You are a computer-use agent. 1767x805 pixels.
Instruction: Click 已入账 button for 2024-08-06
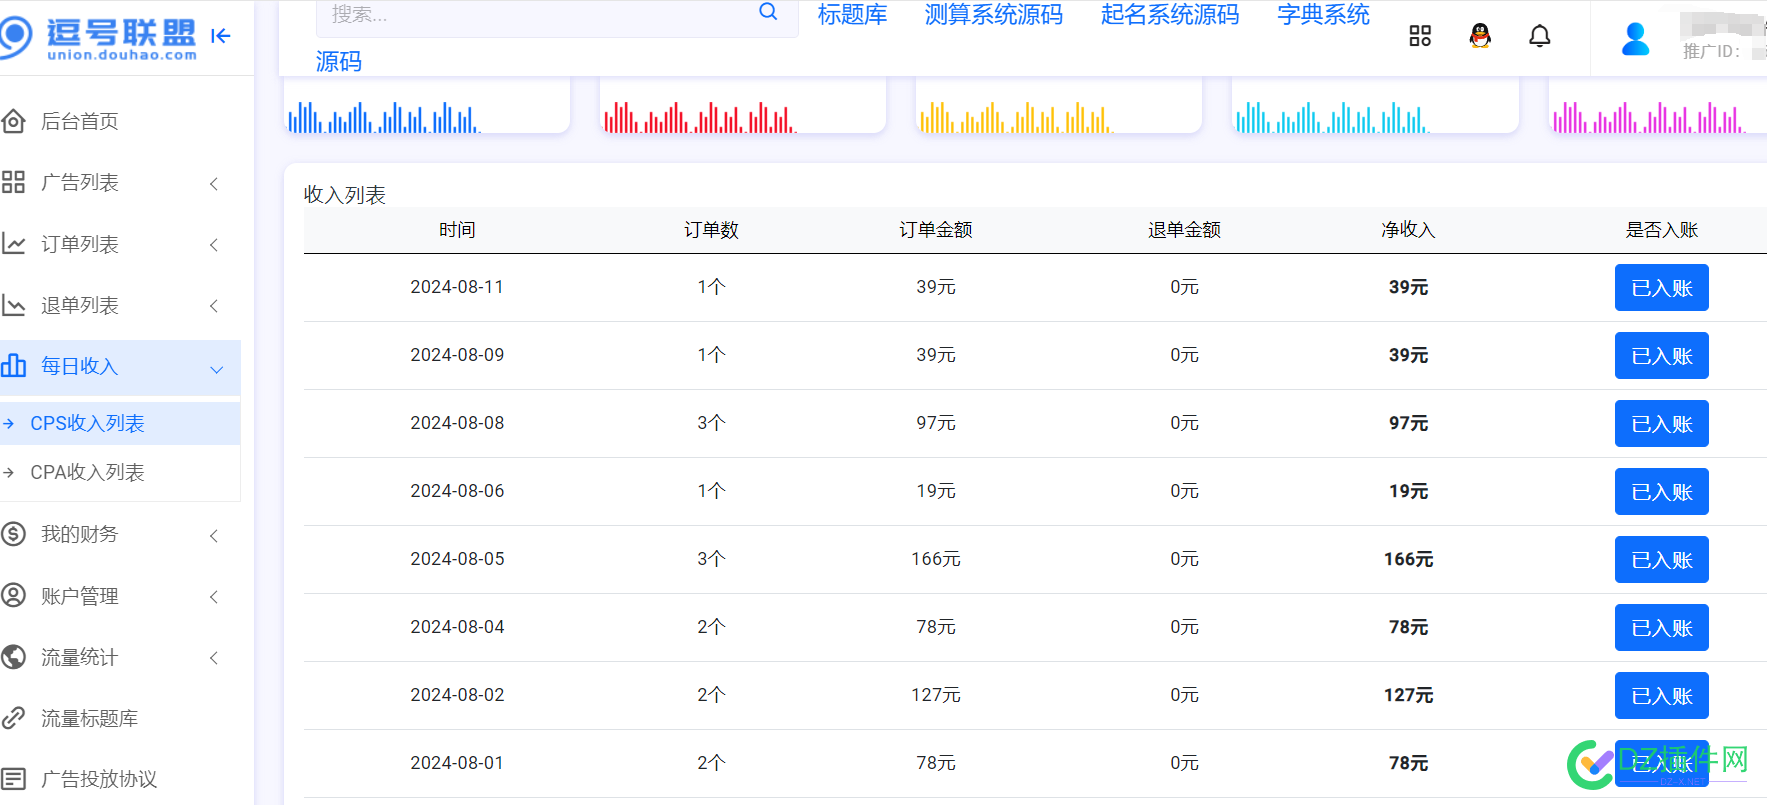click(x=1661, y=492)
